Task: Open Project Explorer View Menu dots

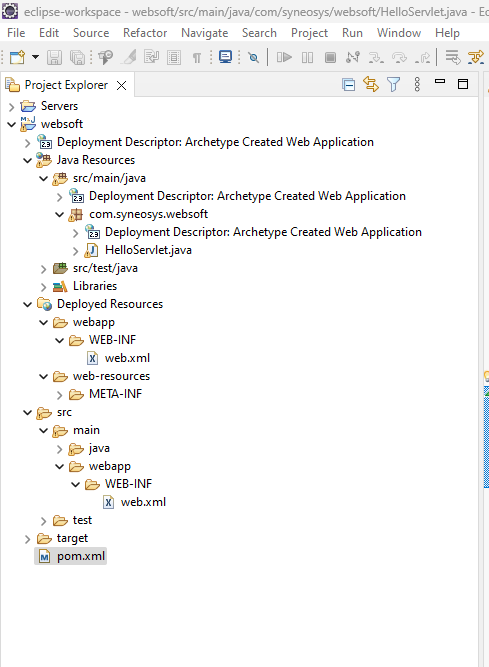Action: click(417, 84)
